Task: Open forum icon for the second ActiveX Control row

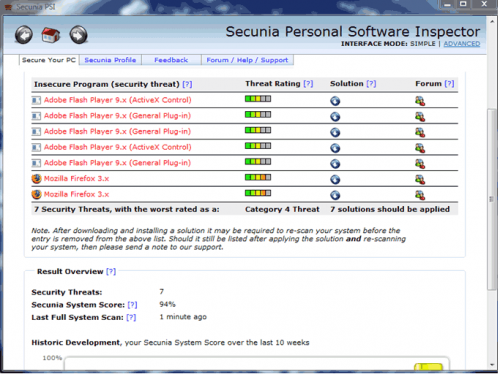Action: 420,148
